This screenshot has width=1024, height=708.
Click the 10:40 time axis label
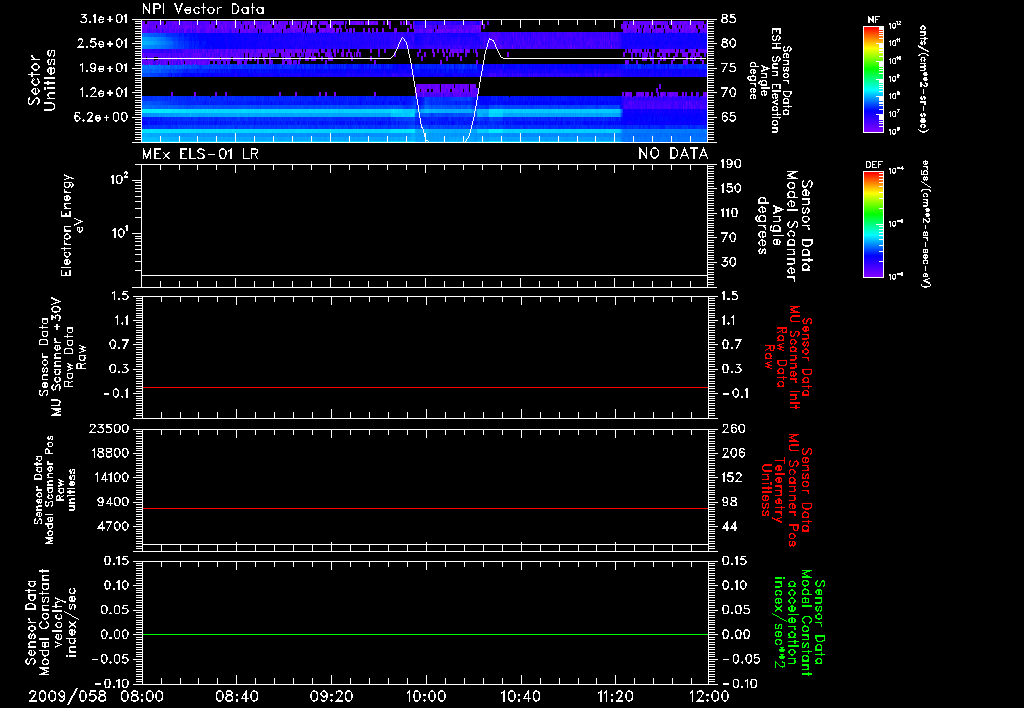[520, 696]
